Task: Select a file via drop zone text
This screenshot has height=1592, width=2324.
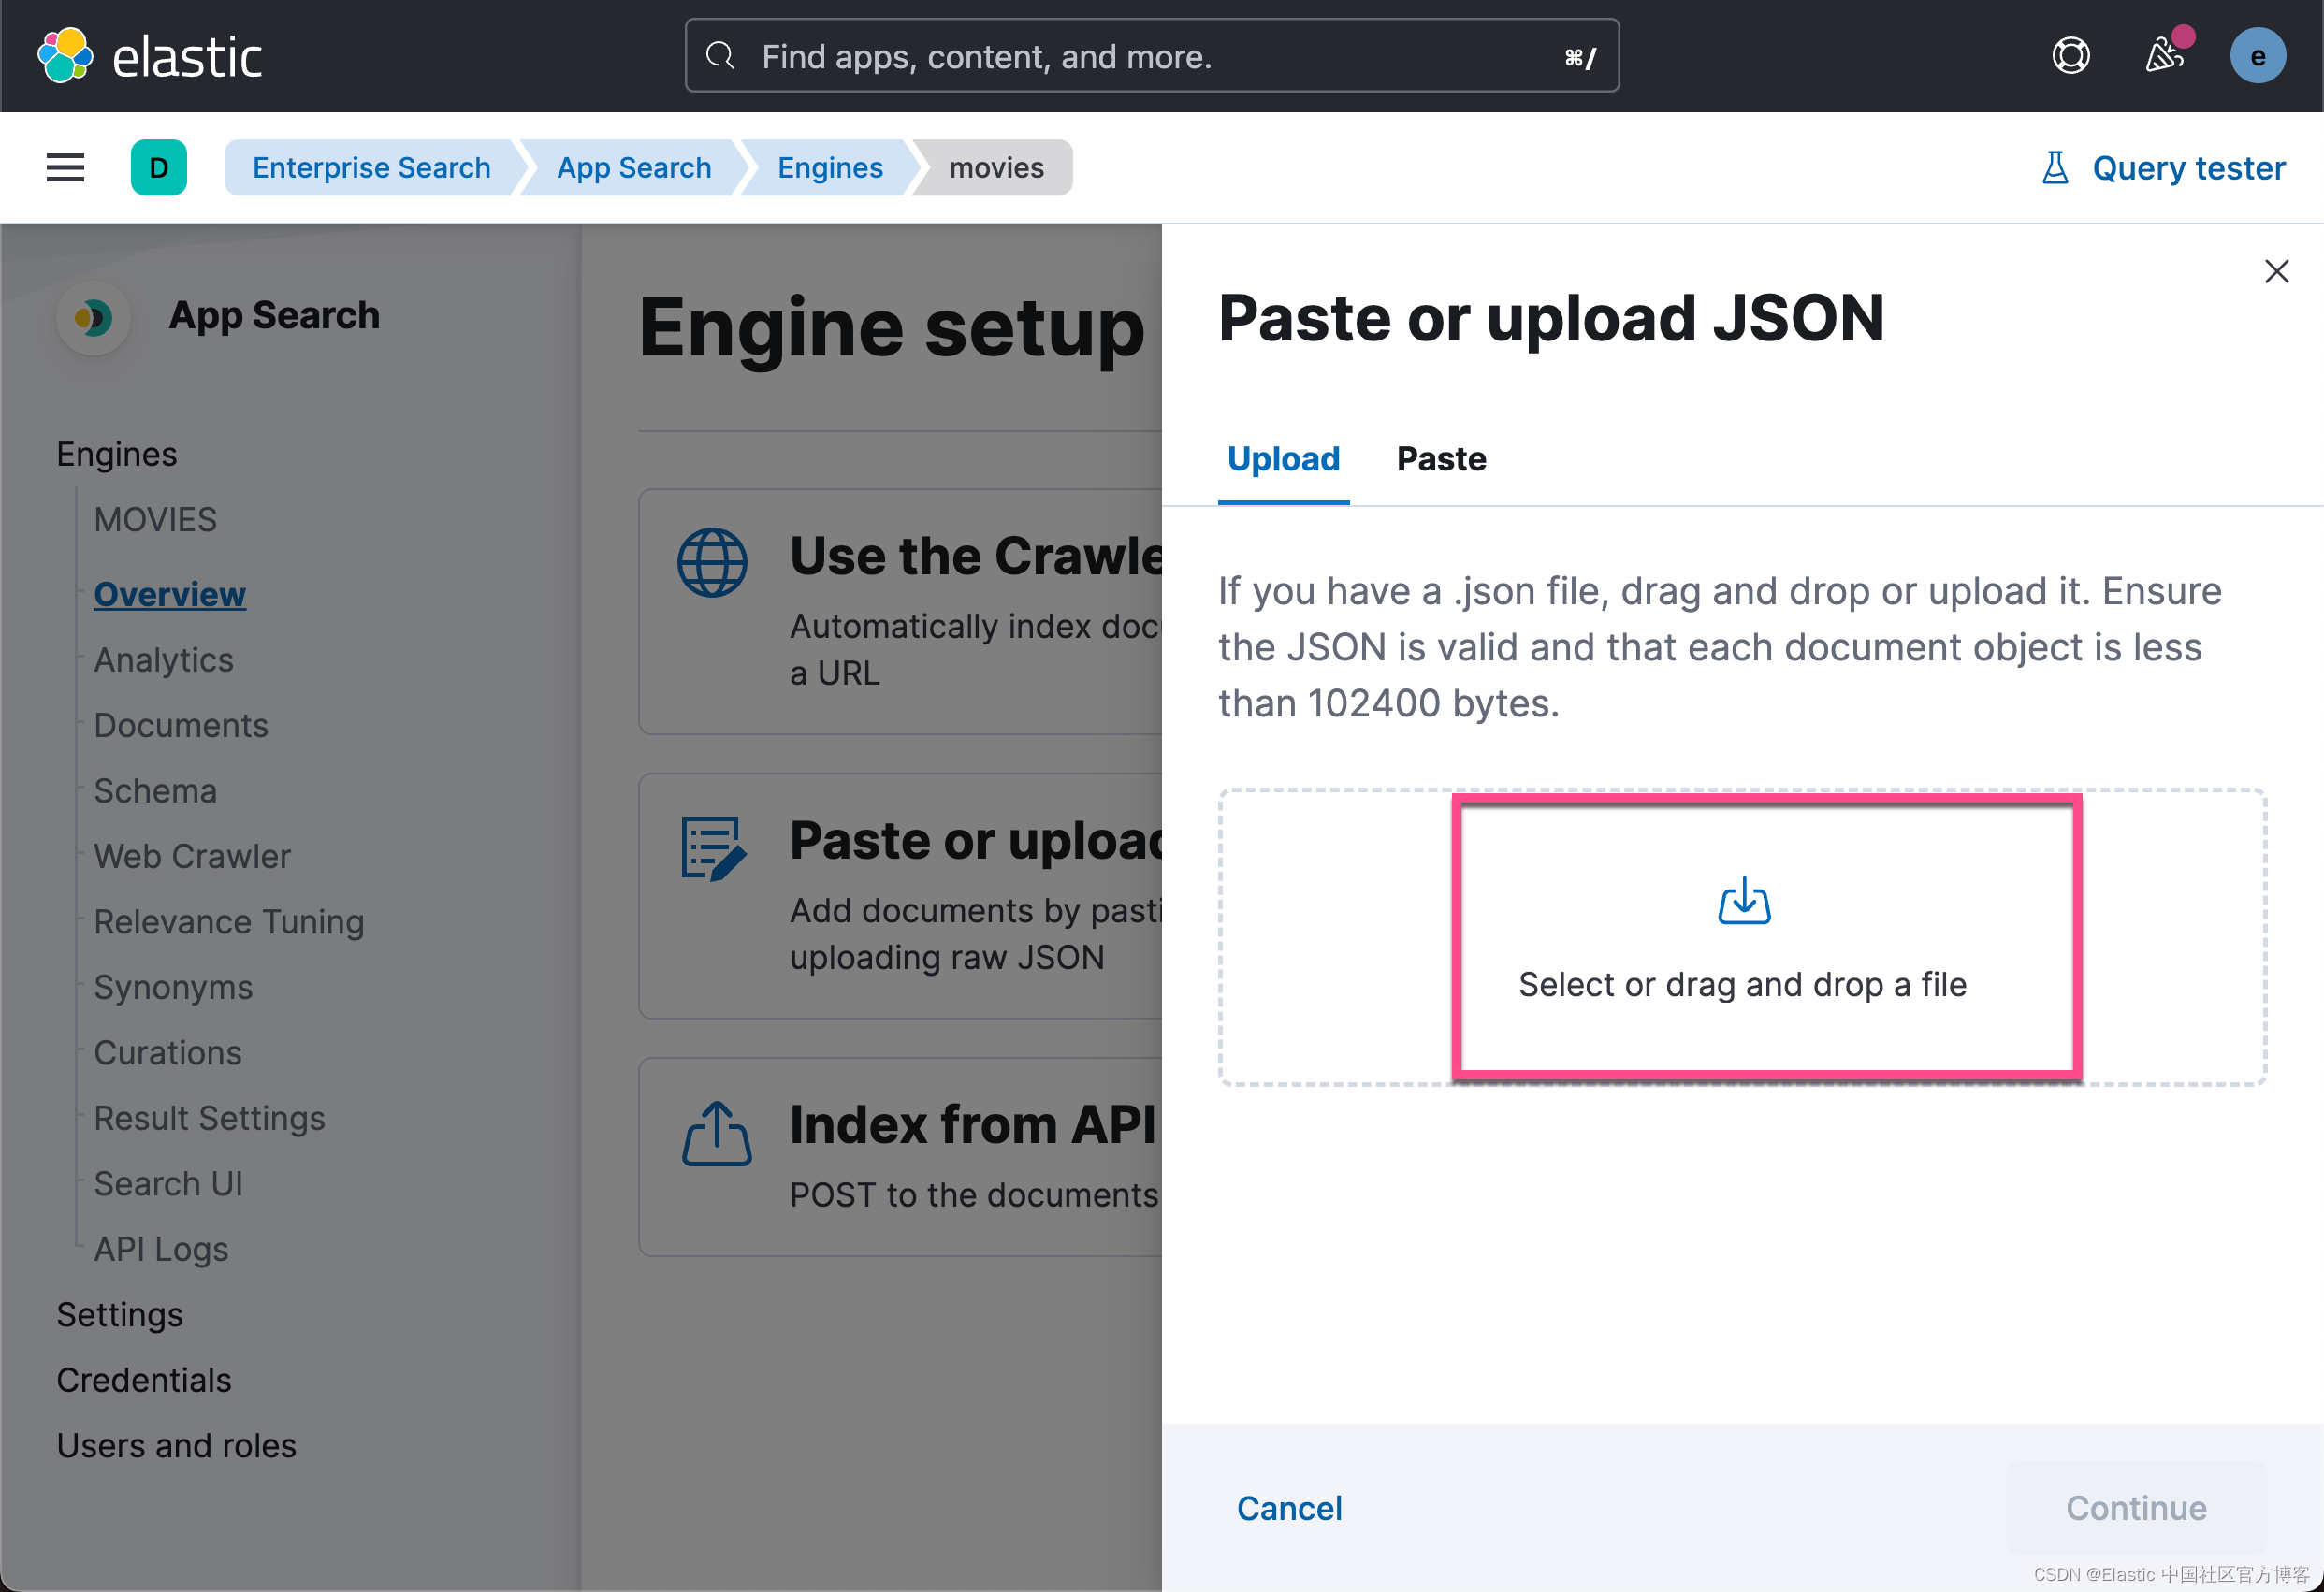Action: coord(1742,985)
